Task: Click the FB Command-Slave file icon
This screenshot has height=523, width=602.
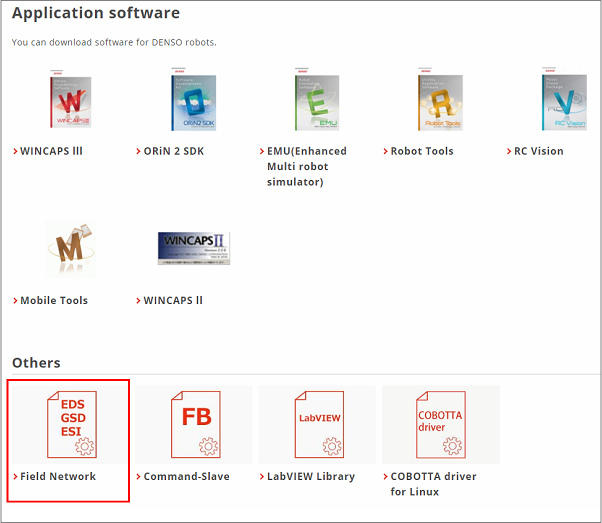Action: [x=194, y=424]
